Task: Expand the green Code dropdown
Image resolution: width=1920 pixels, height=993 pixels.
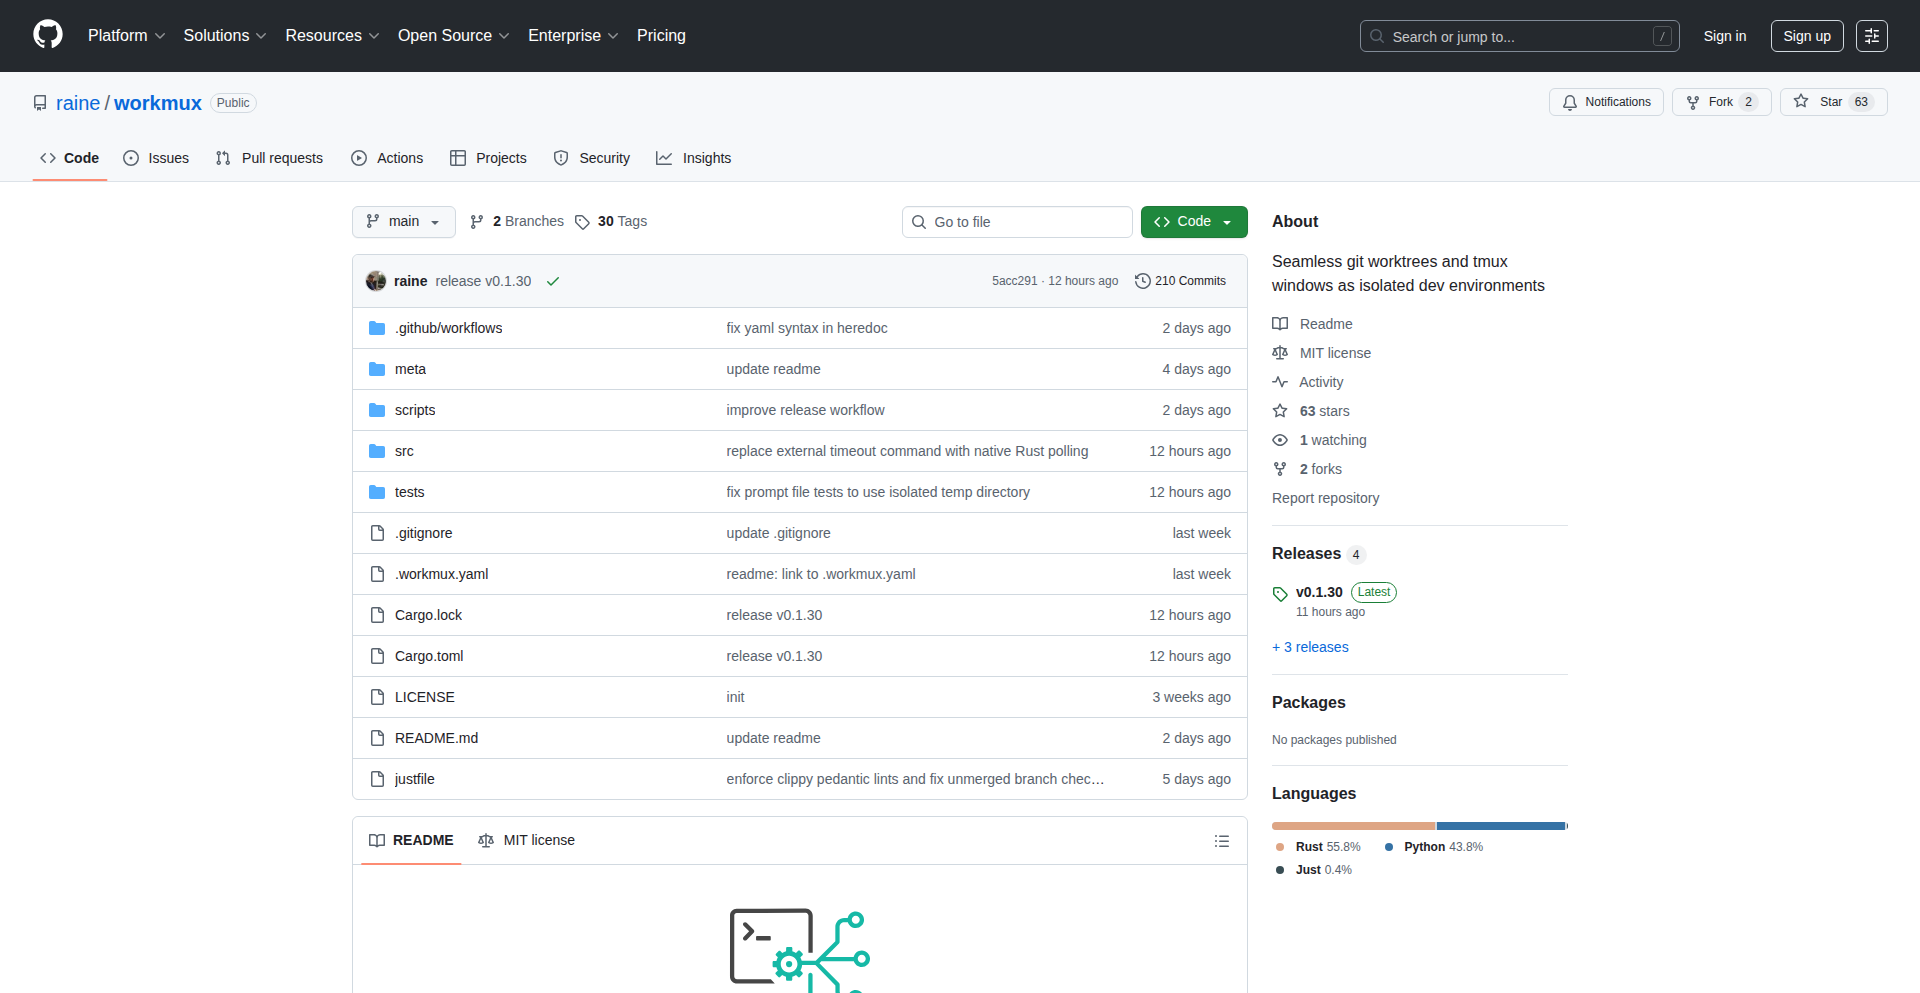Action: (x=1193, y=221)
